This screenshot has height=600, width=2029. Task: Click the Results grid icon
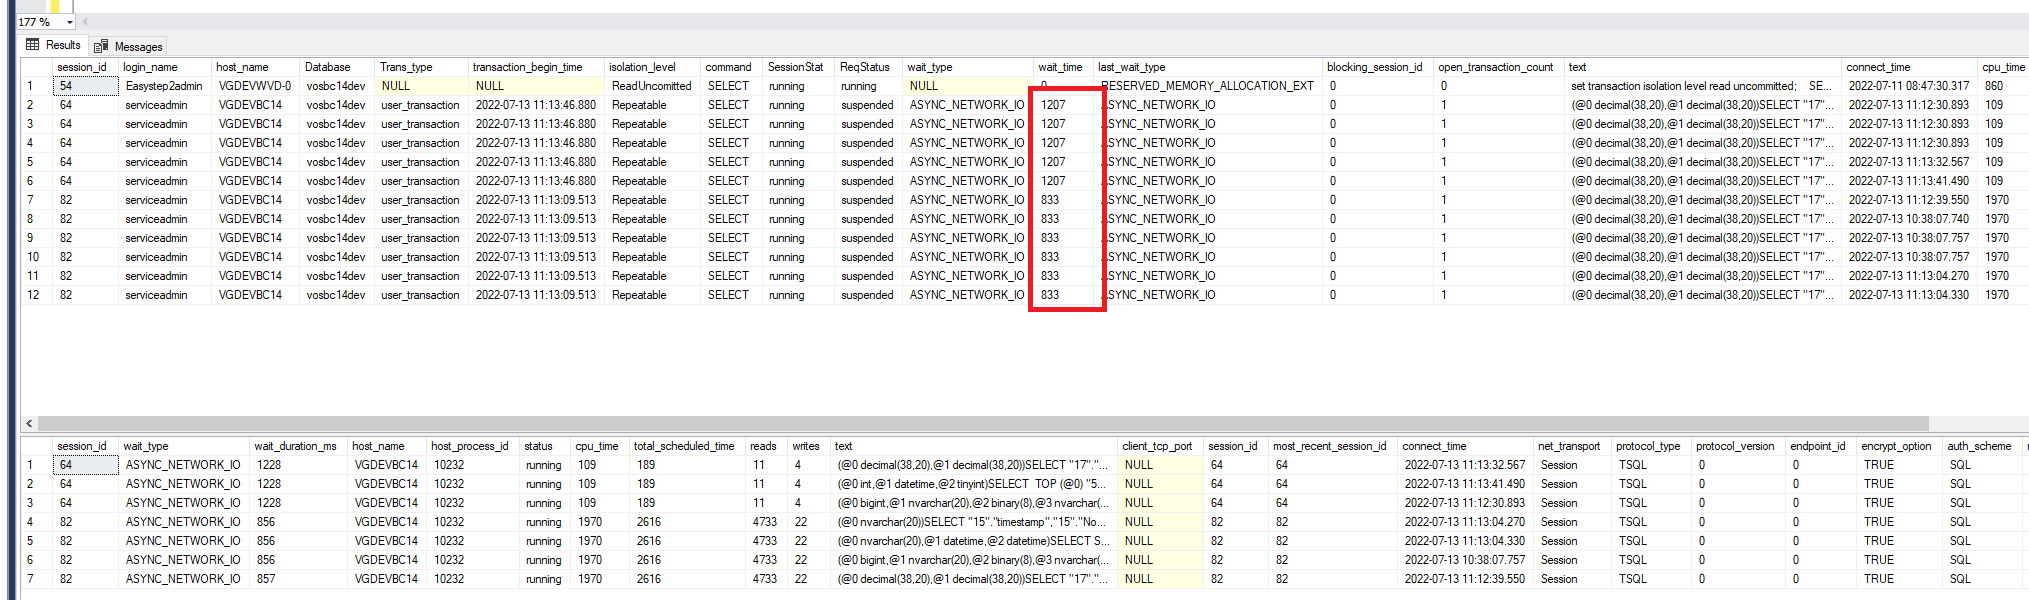33,45
